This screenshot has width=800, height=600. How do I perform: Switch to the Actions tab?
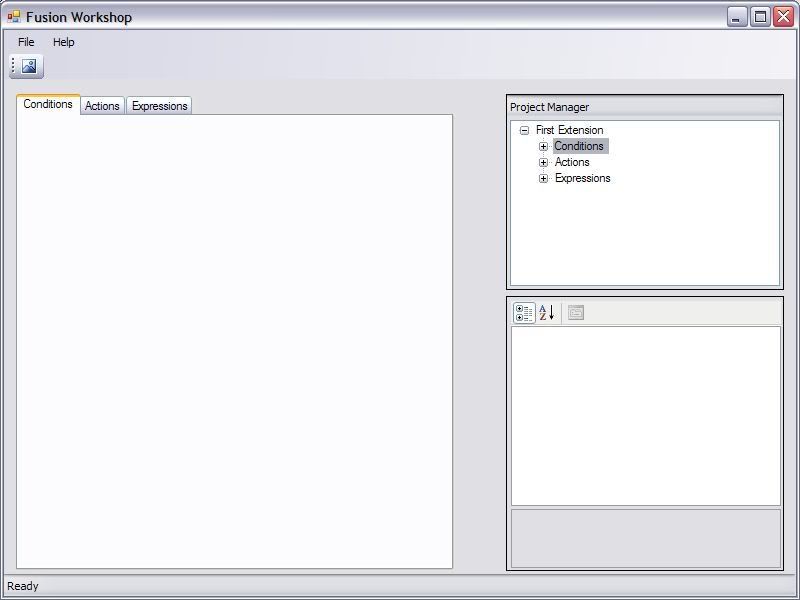click(102, 106)
